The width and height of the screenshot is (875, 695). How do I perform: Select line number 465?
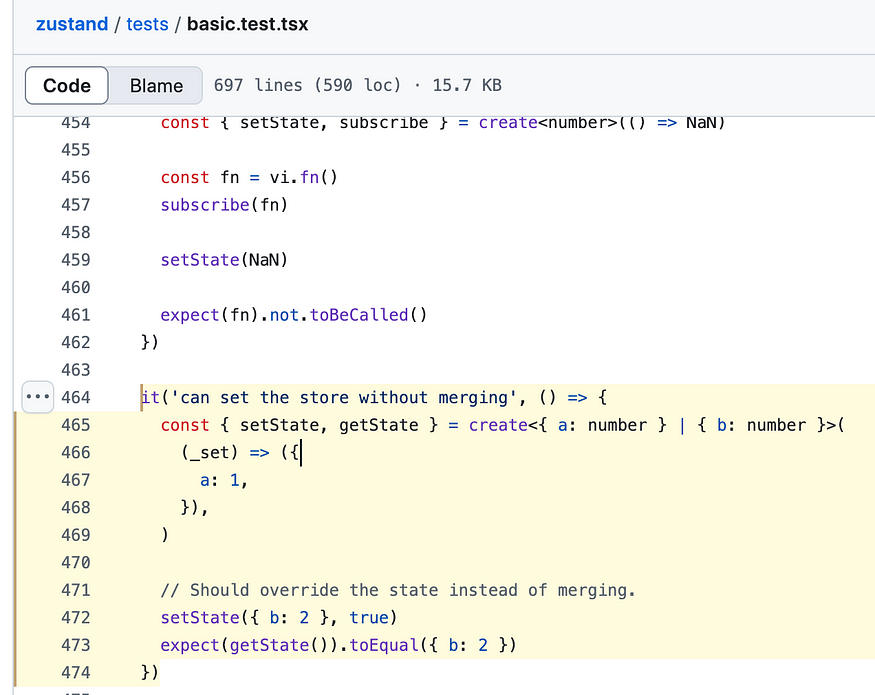pos(75,425)
